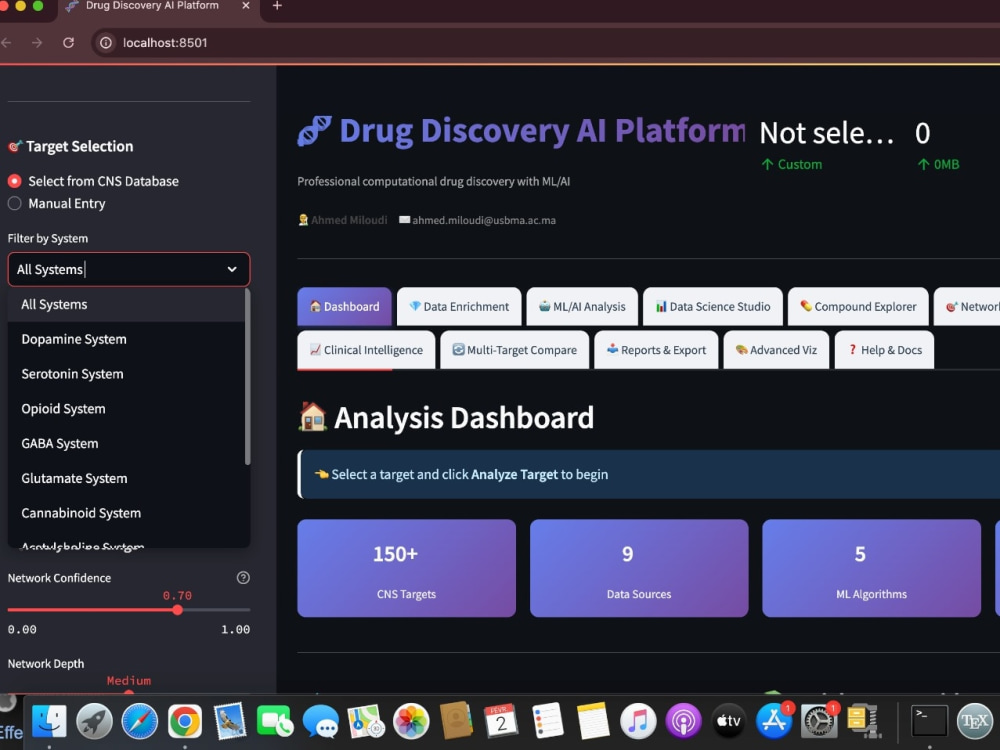Open the Multi-Target Compare tab
This screenshot has width=1000, height=750.
coord(515,350)
